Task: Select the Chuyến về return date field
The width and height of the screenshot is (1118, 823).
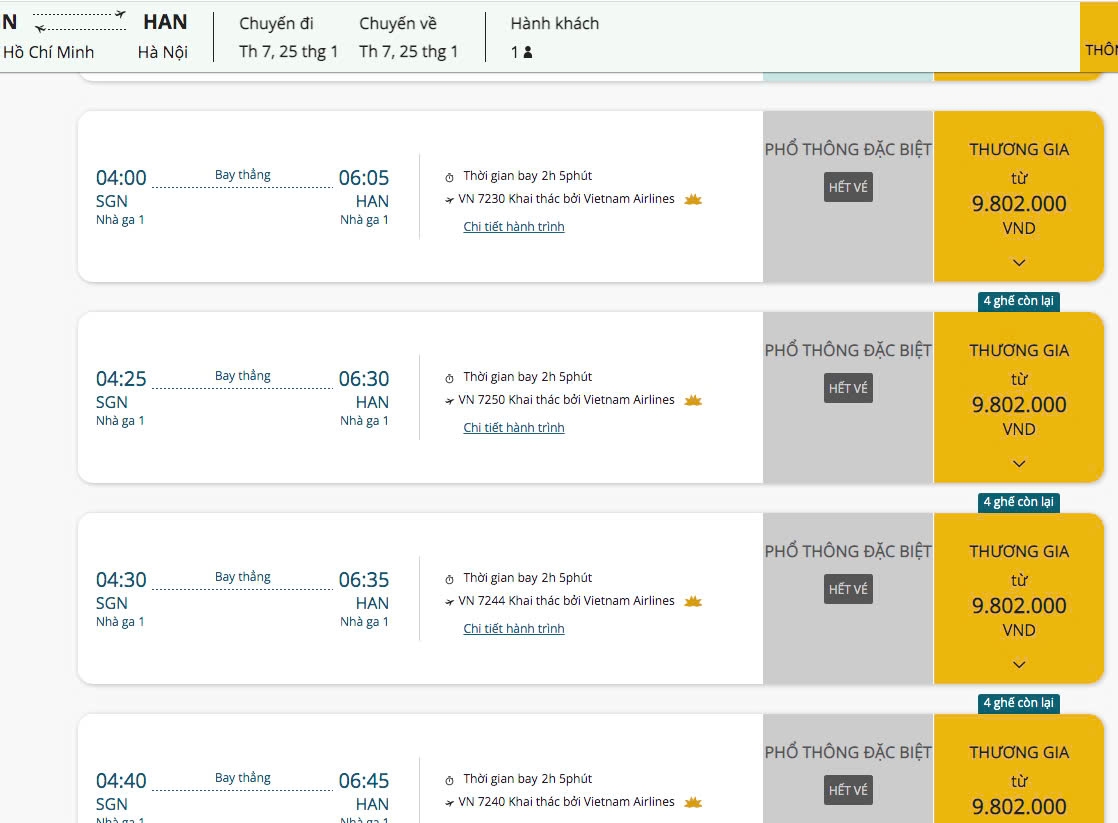Action: tap(408, 38)
